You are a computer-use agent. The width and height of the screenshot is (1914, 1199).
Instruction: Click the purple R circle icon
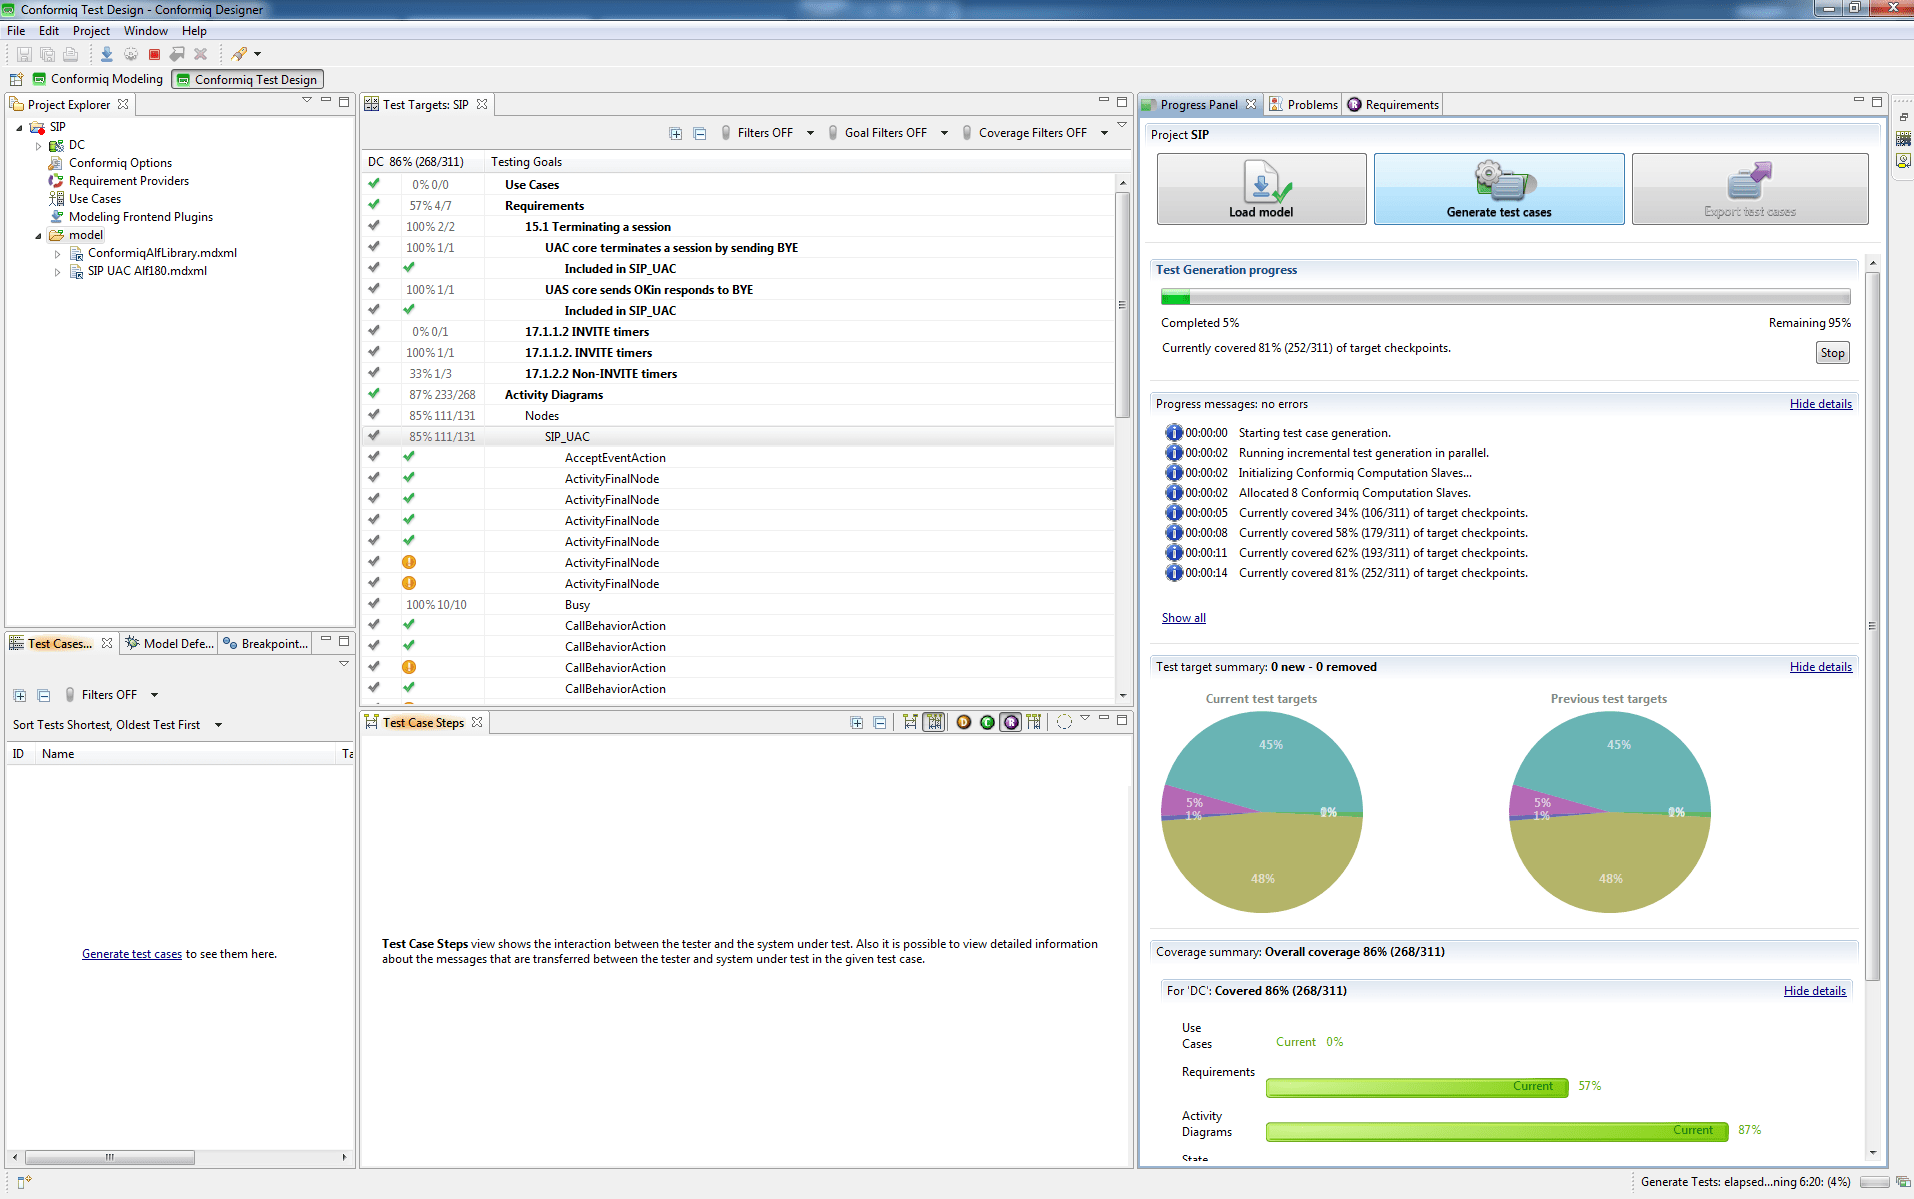1011,722
